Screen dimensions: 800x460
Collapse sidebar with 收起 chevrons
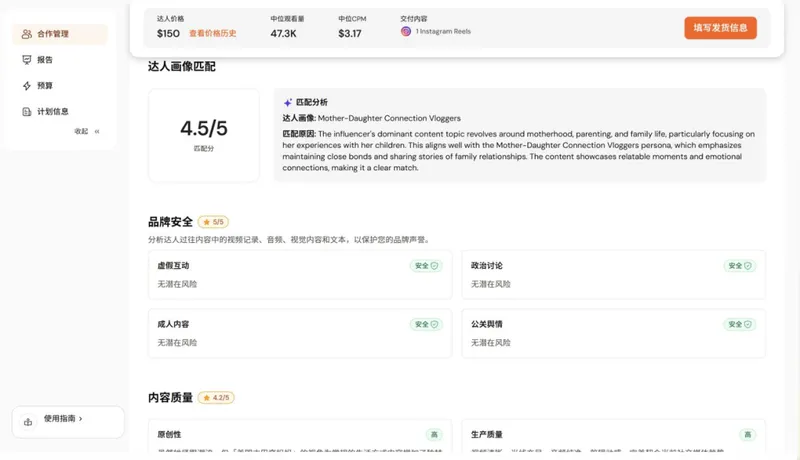click(x=97, y=131)
